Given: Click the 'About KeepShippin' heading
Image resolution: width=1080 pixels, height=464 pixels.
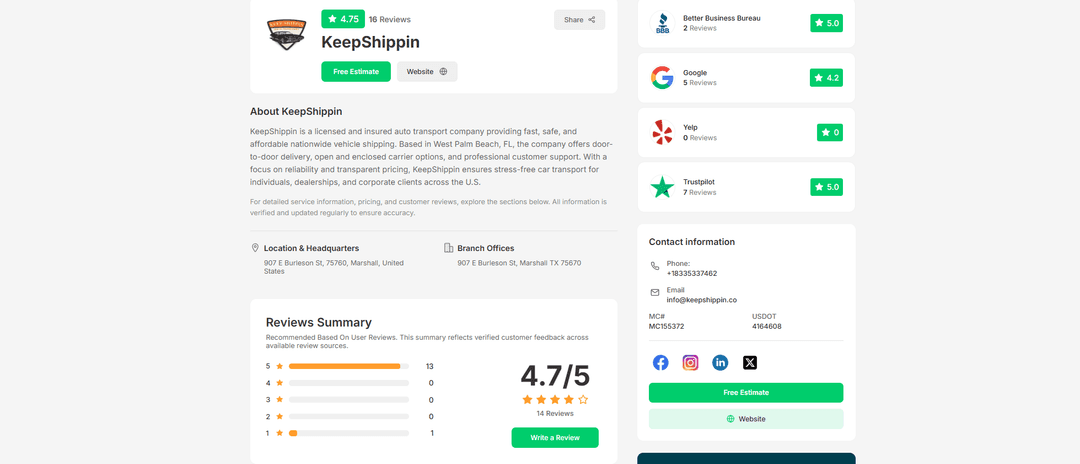Looking at the screenshot, I should (x=296, y=111).
